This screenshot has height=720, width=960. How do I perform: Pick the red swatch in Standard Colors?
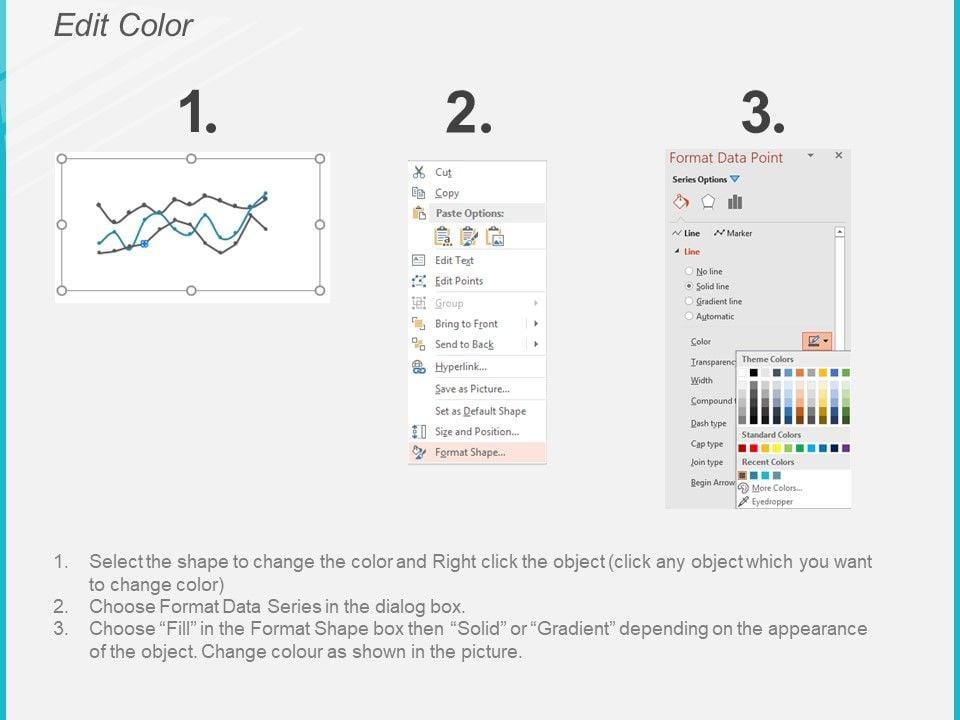(x=754, y=449)
